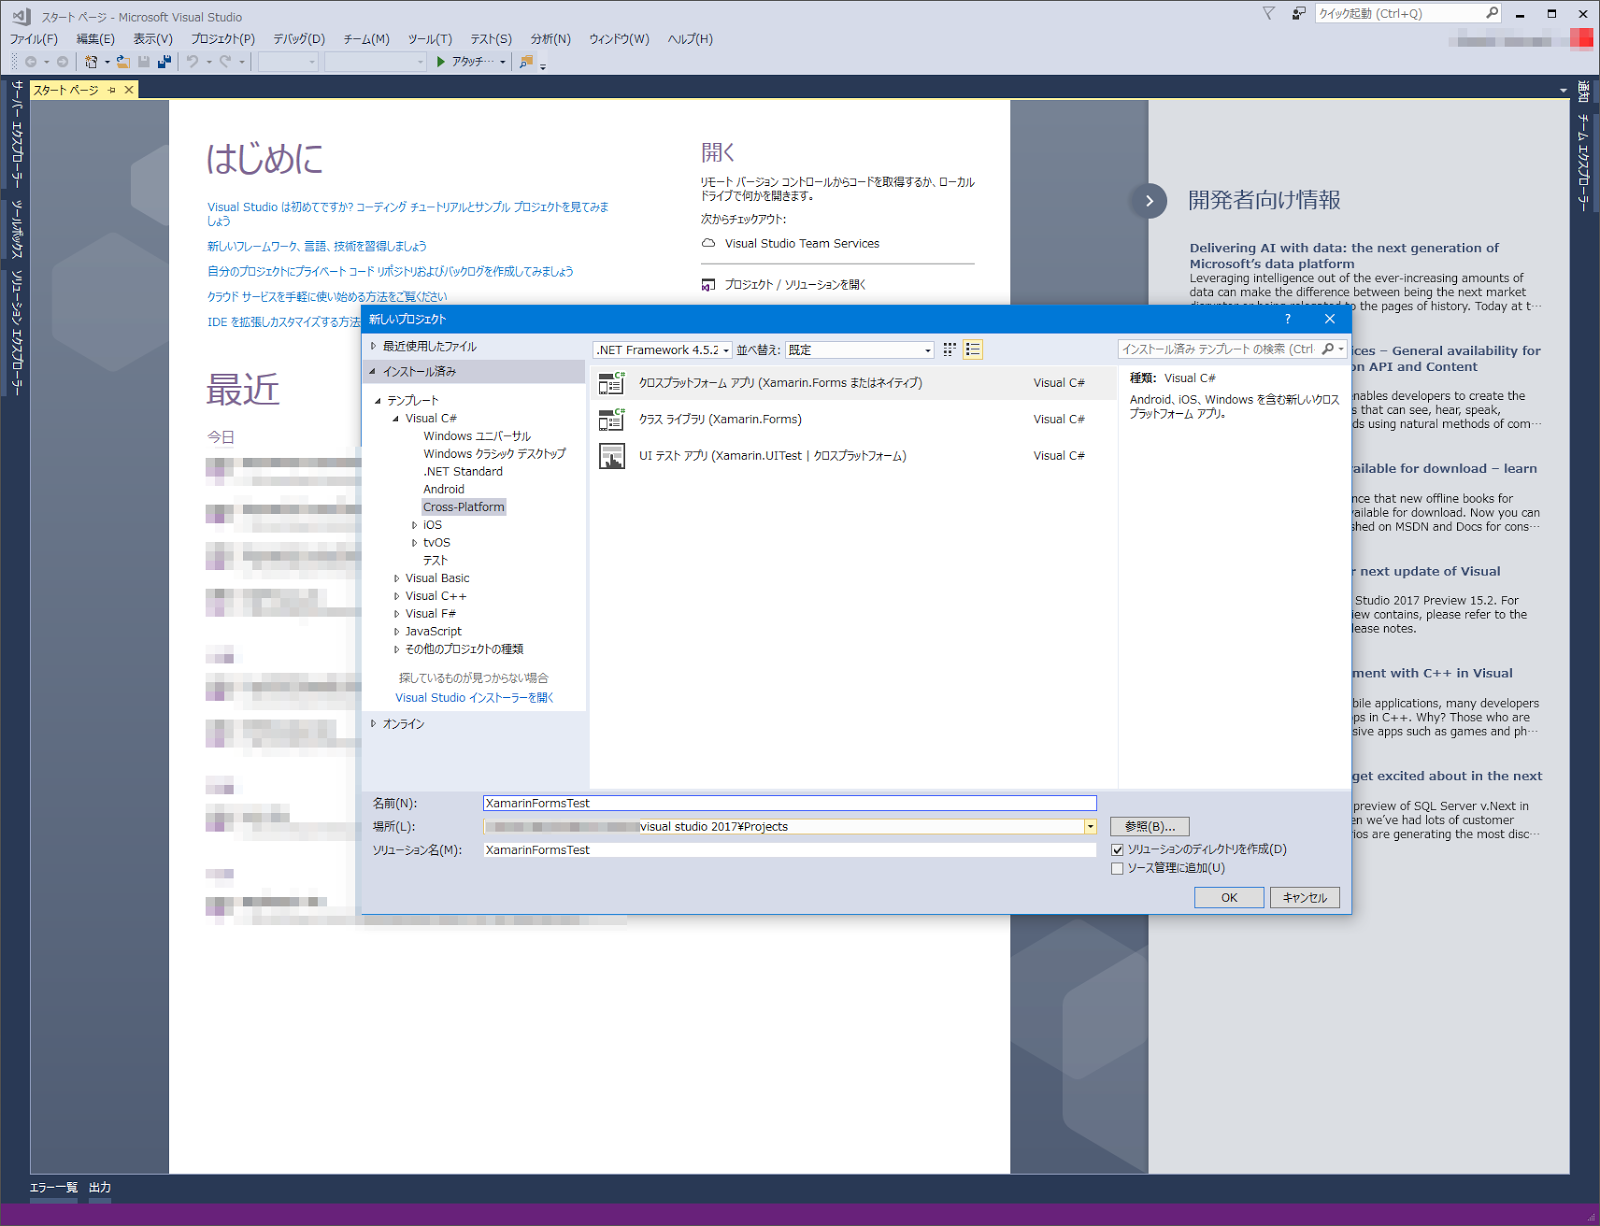Open 'Delivering AI with data' news link
The width and height of the screenshot is (1600, 1226).
(1344, 256)
